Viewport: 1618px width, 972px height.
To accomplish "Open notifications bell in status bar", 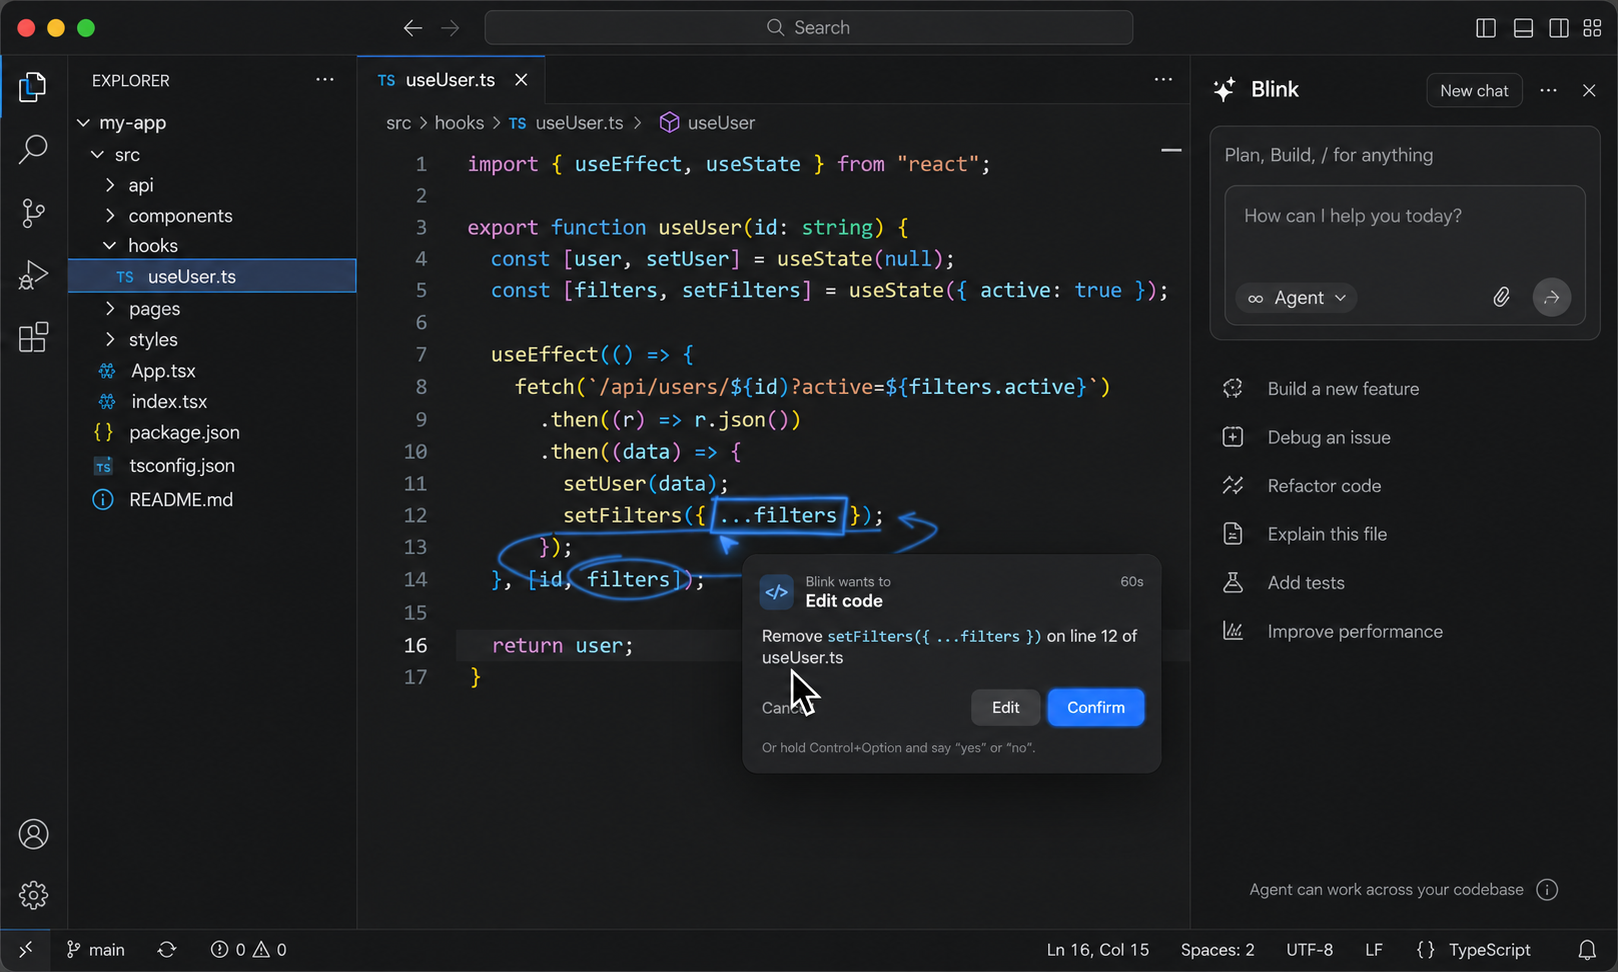I will click(1587, 950).
